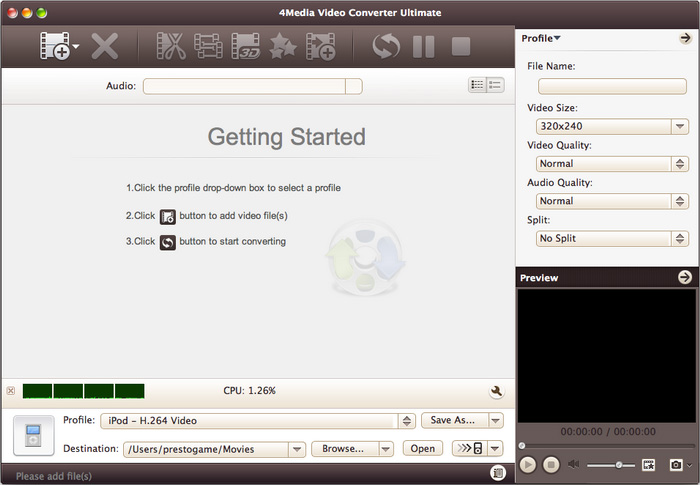Click the Add File toolbar icon

pyautogui.click(x=56, y=46)
